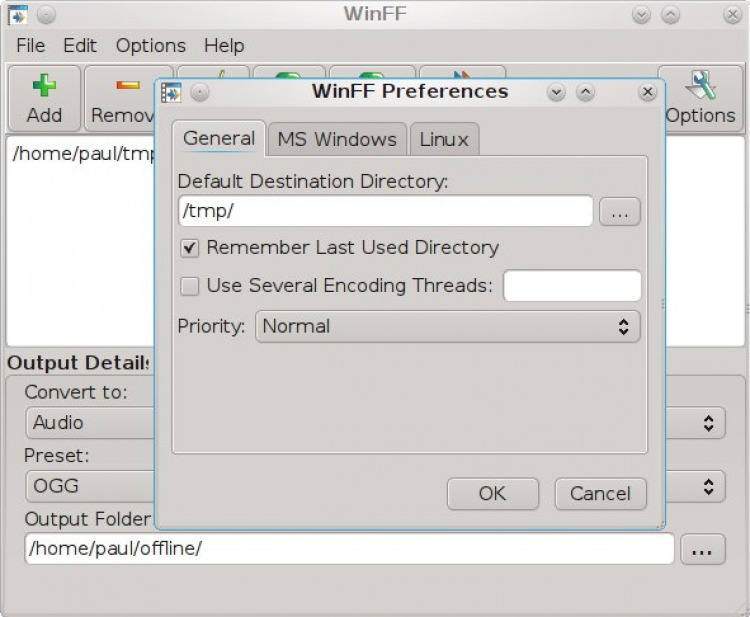Minimize the main WinFF window
Image resolution: width=750 pixels, height=617 pixels.
point(641,15)
